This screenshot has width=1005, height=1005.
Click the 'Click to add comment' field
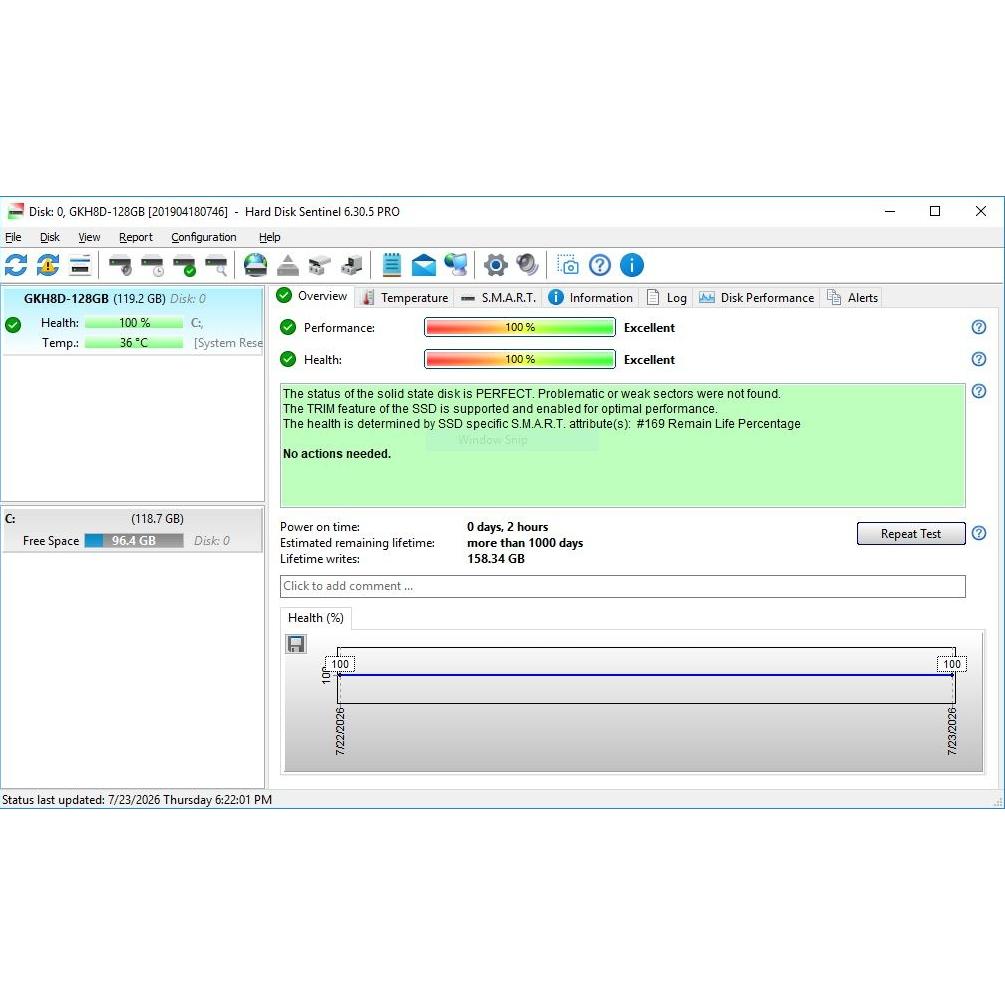[x=622, y=586]
